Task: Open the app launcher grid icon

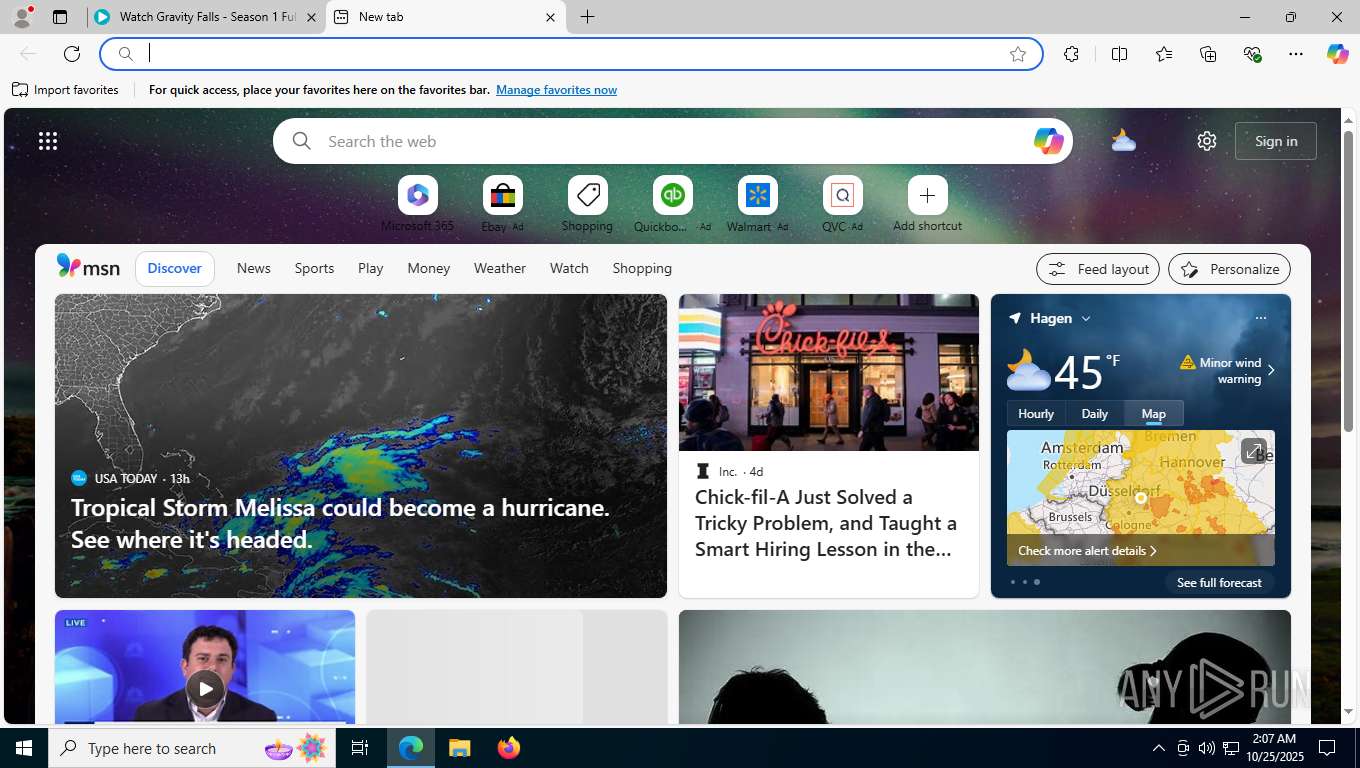Action: point(48,141)
